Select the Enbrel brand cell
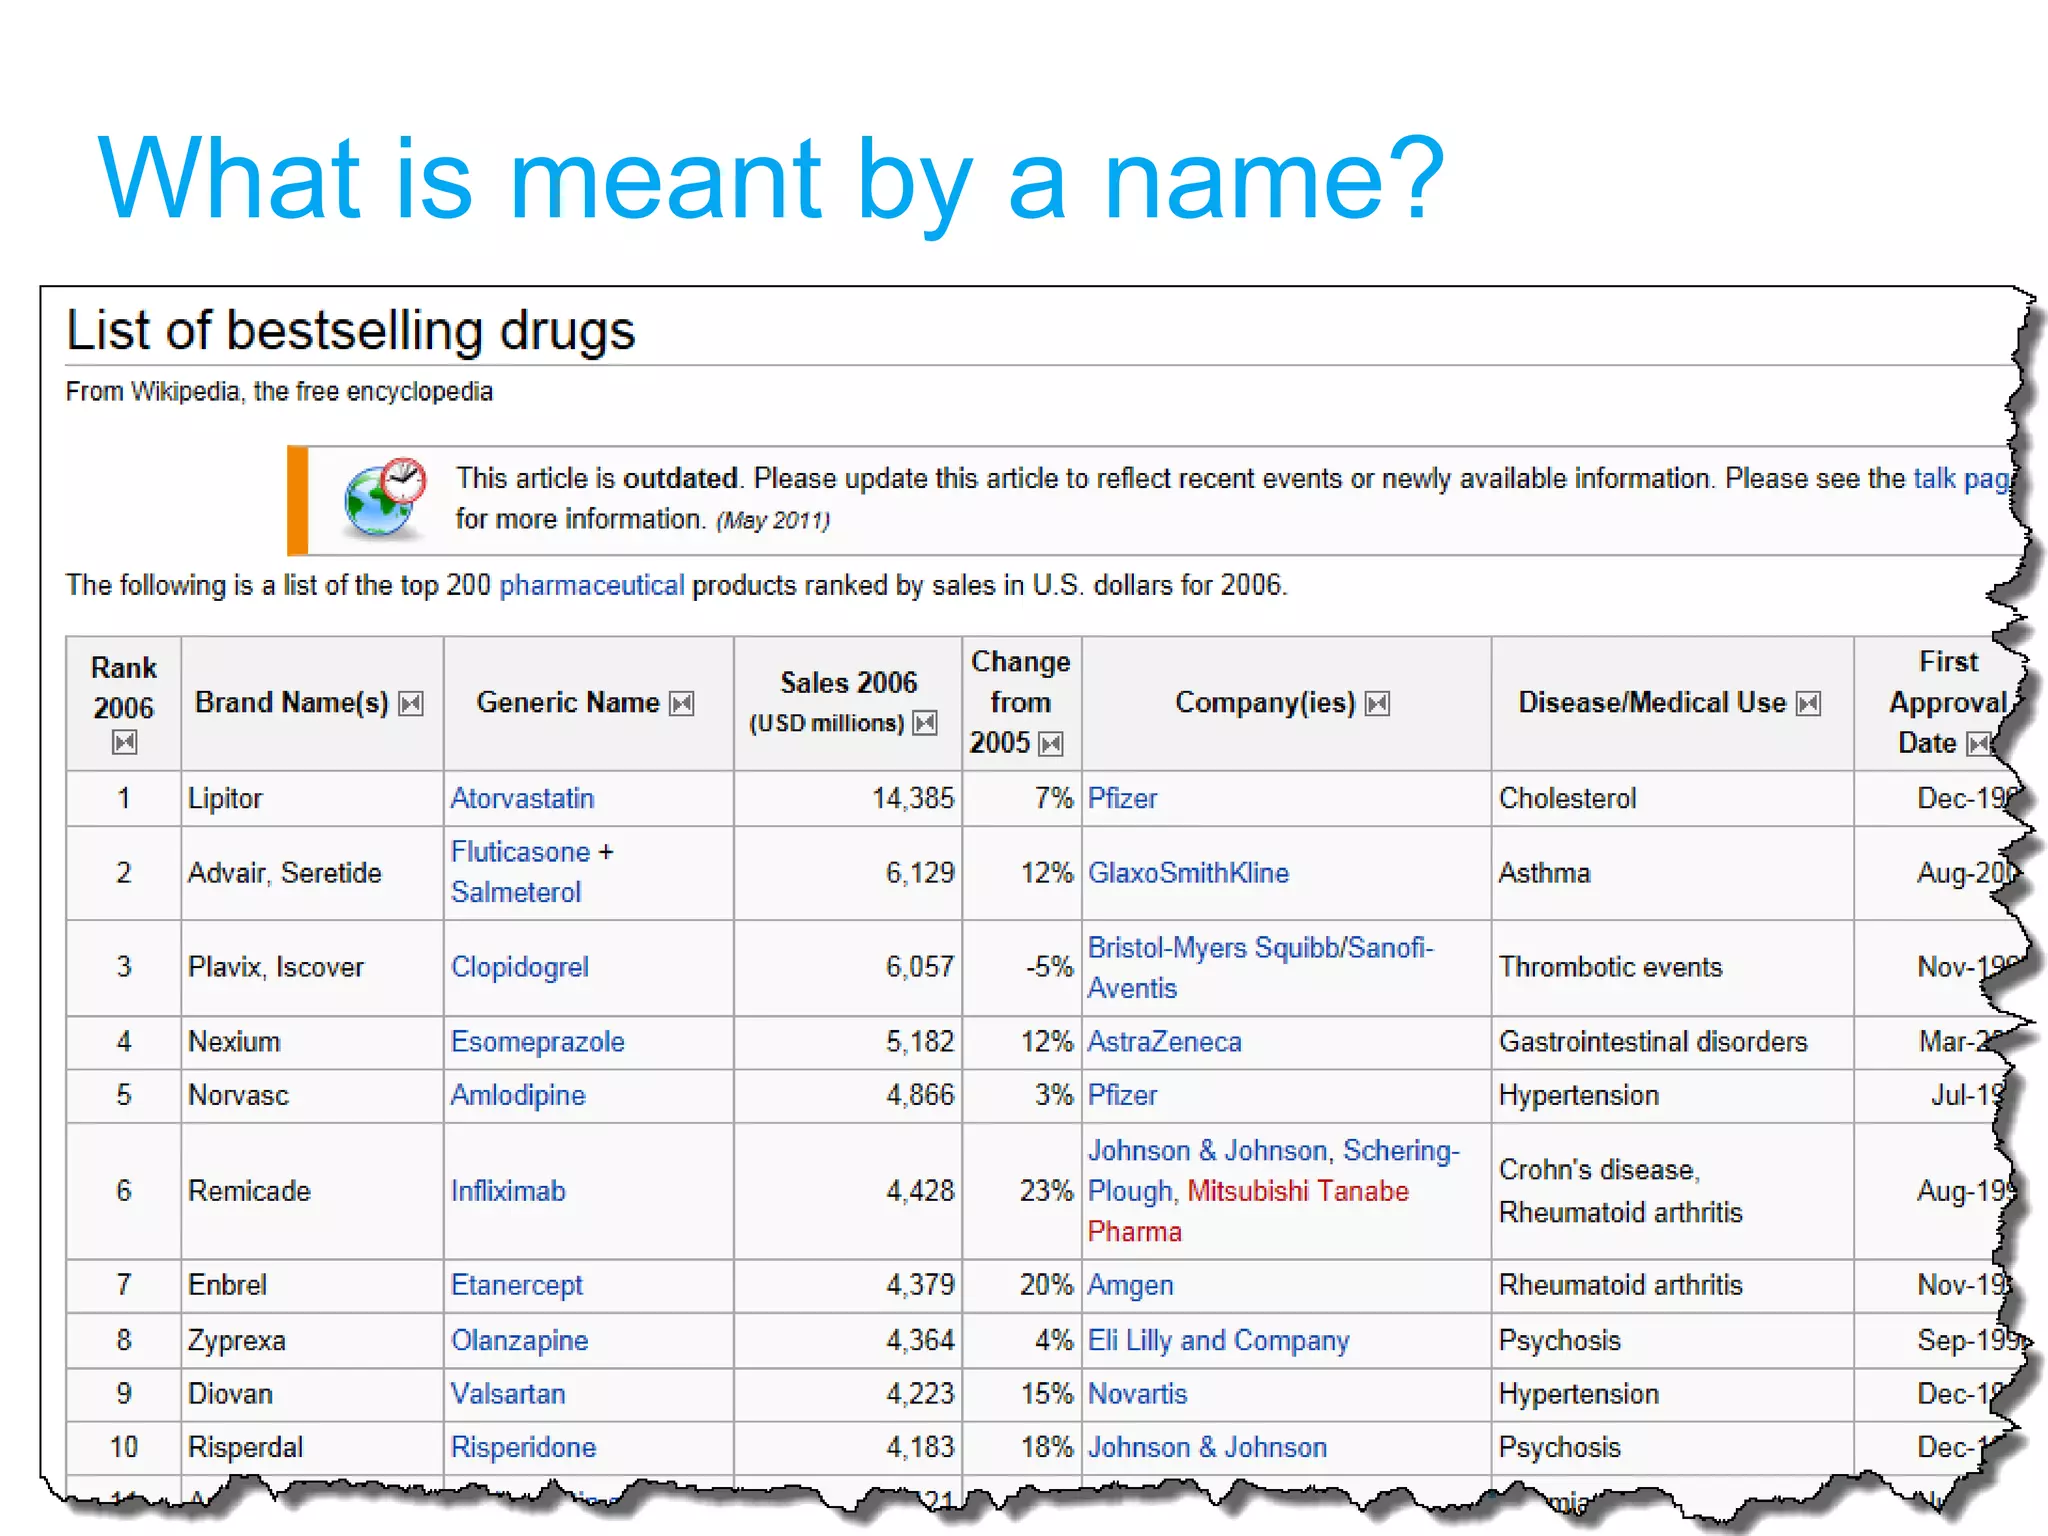2048x1536 pixels. (x=312, y=1285)
